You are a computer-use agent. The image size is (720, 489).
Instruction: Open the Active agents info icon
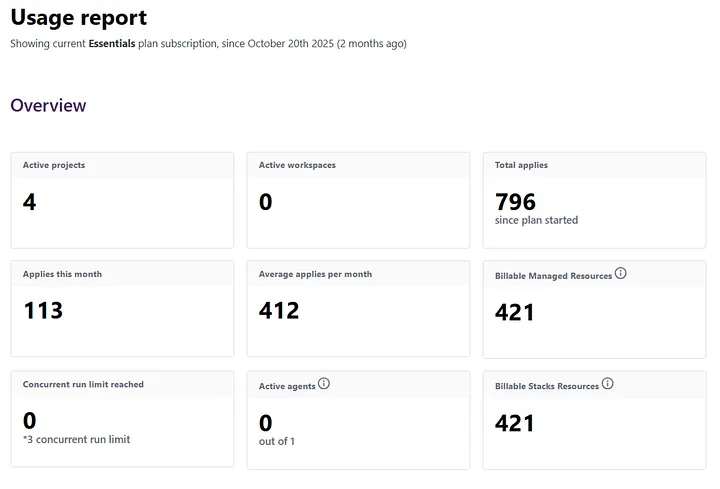[323, 384]
